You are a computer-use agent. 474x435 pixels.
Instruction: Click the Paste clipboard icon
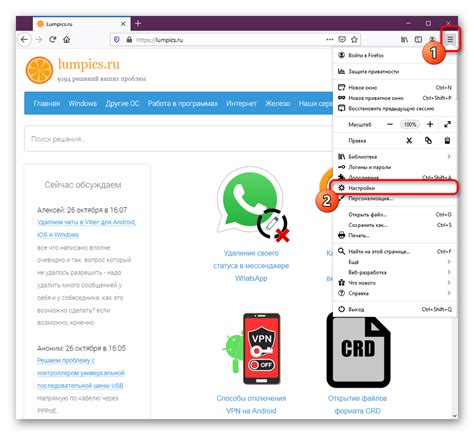coord(447,141)
